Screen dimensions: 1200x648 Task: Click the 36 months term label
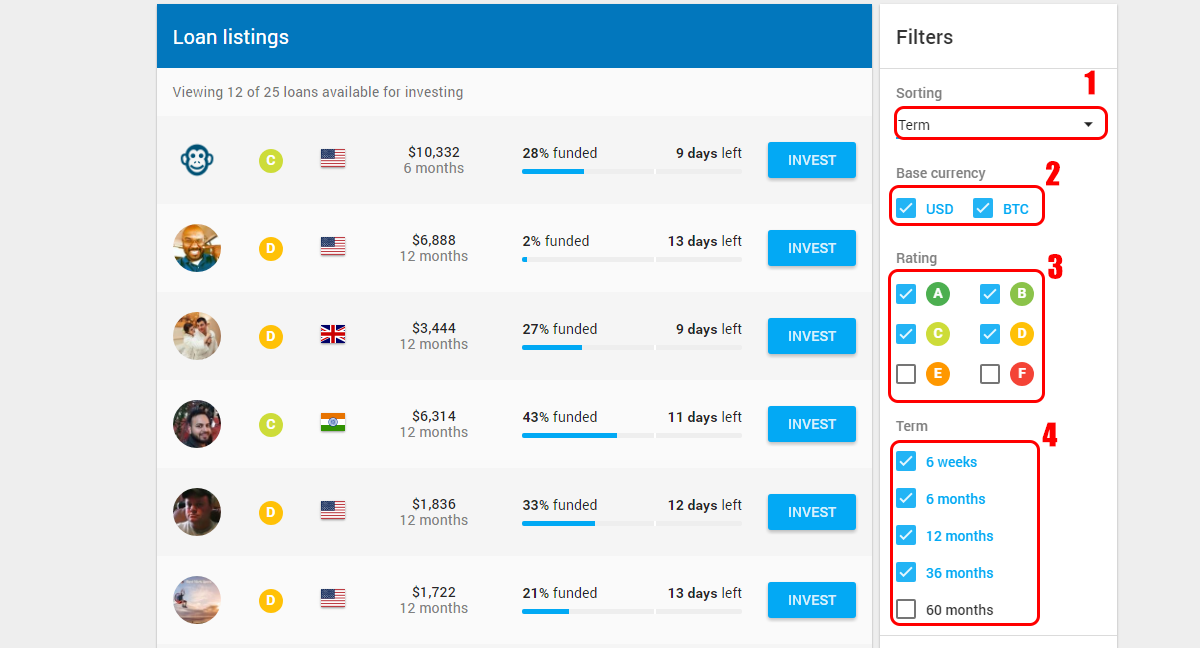pyautogui.click(x=960, y=573)
